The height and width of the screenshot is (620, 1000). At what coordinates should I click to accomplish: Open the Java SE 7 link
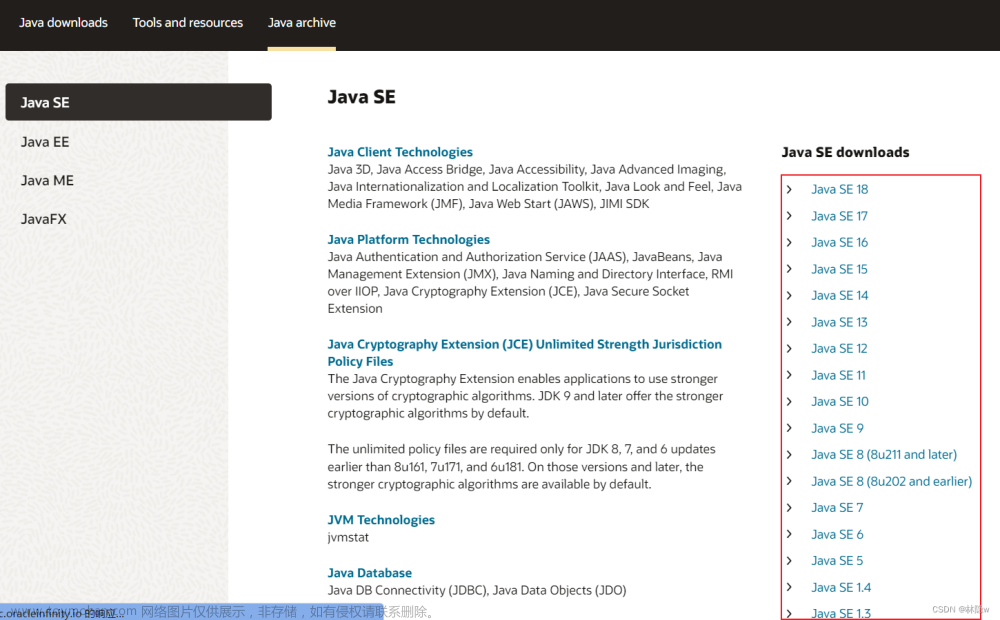tap(837, 508)
